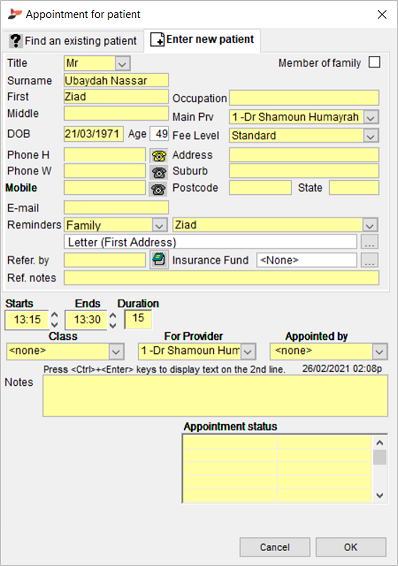Click the Postcode input field
The width and height of the screenshot is (398, 566).
[x=260, y=188]
